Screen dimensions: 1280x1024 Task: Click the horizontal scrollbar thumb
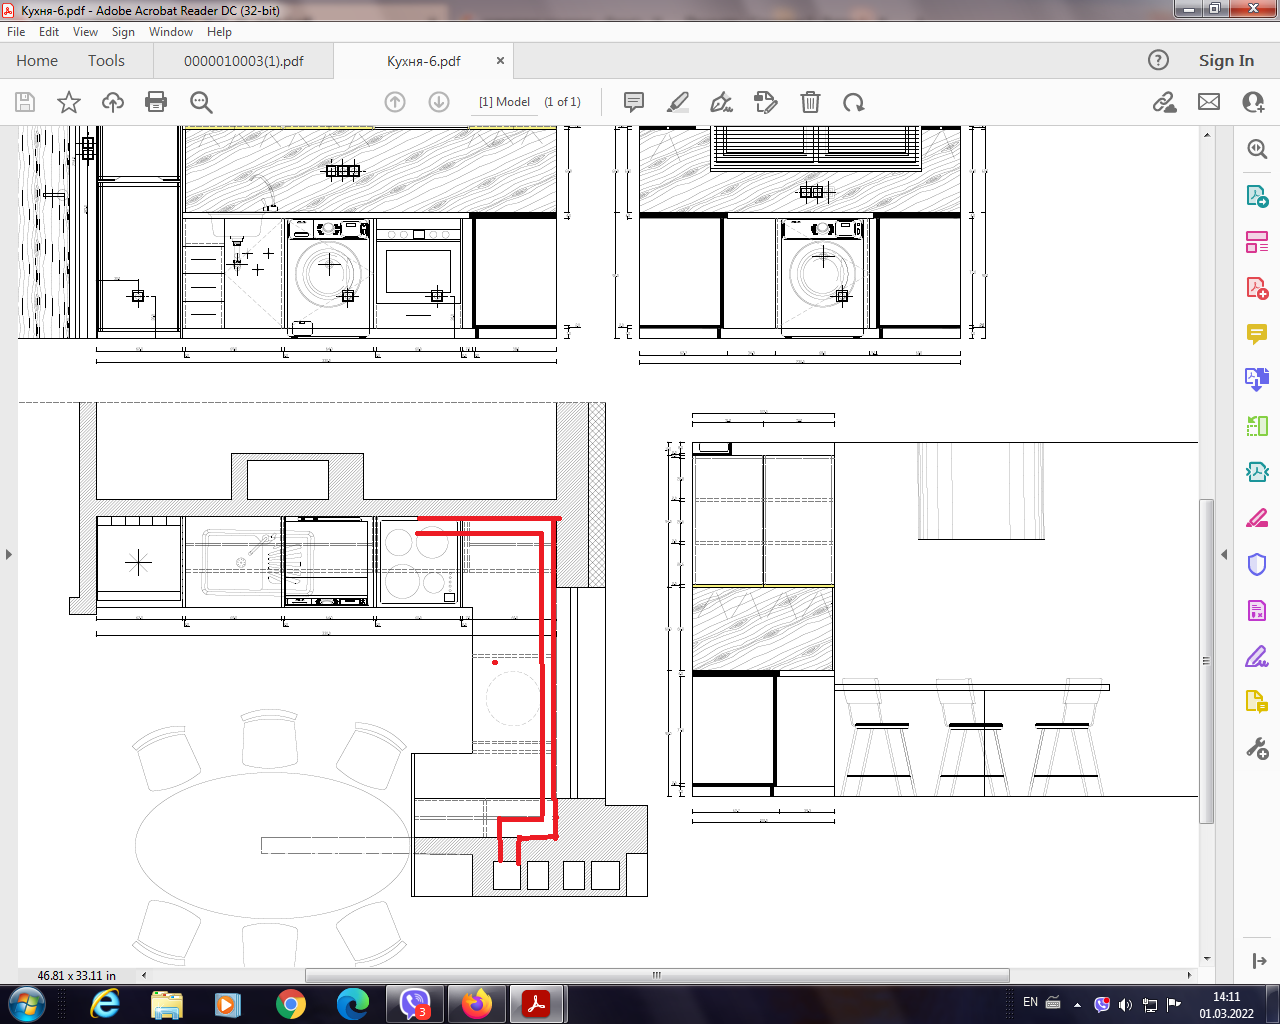click(x=656, y=975)
